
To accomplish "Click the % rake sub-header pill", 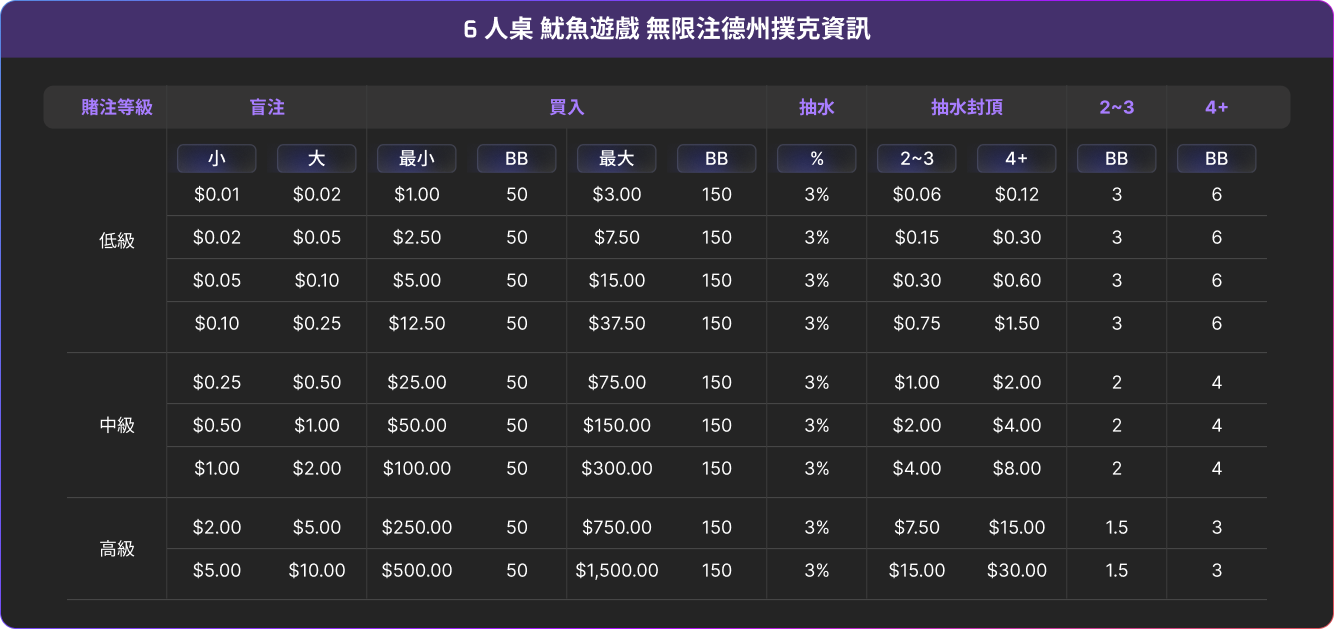I will point(817,159).
